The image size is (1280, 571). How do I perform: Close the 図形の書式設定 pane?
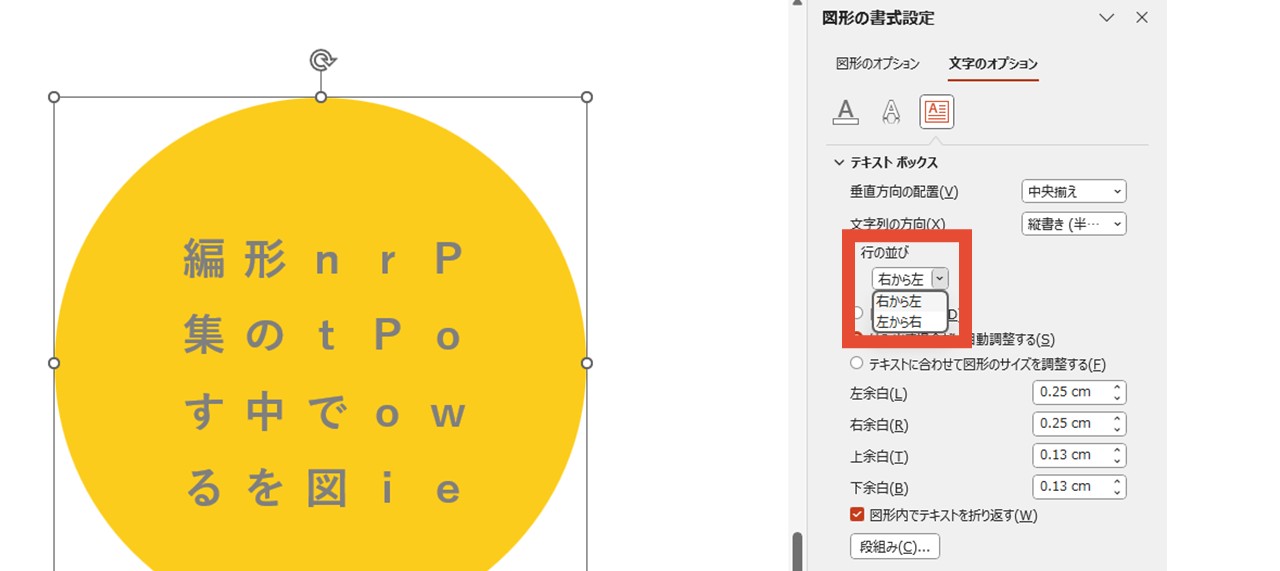click(1142, 18)
